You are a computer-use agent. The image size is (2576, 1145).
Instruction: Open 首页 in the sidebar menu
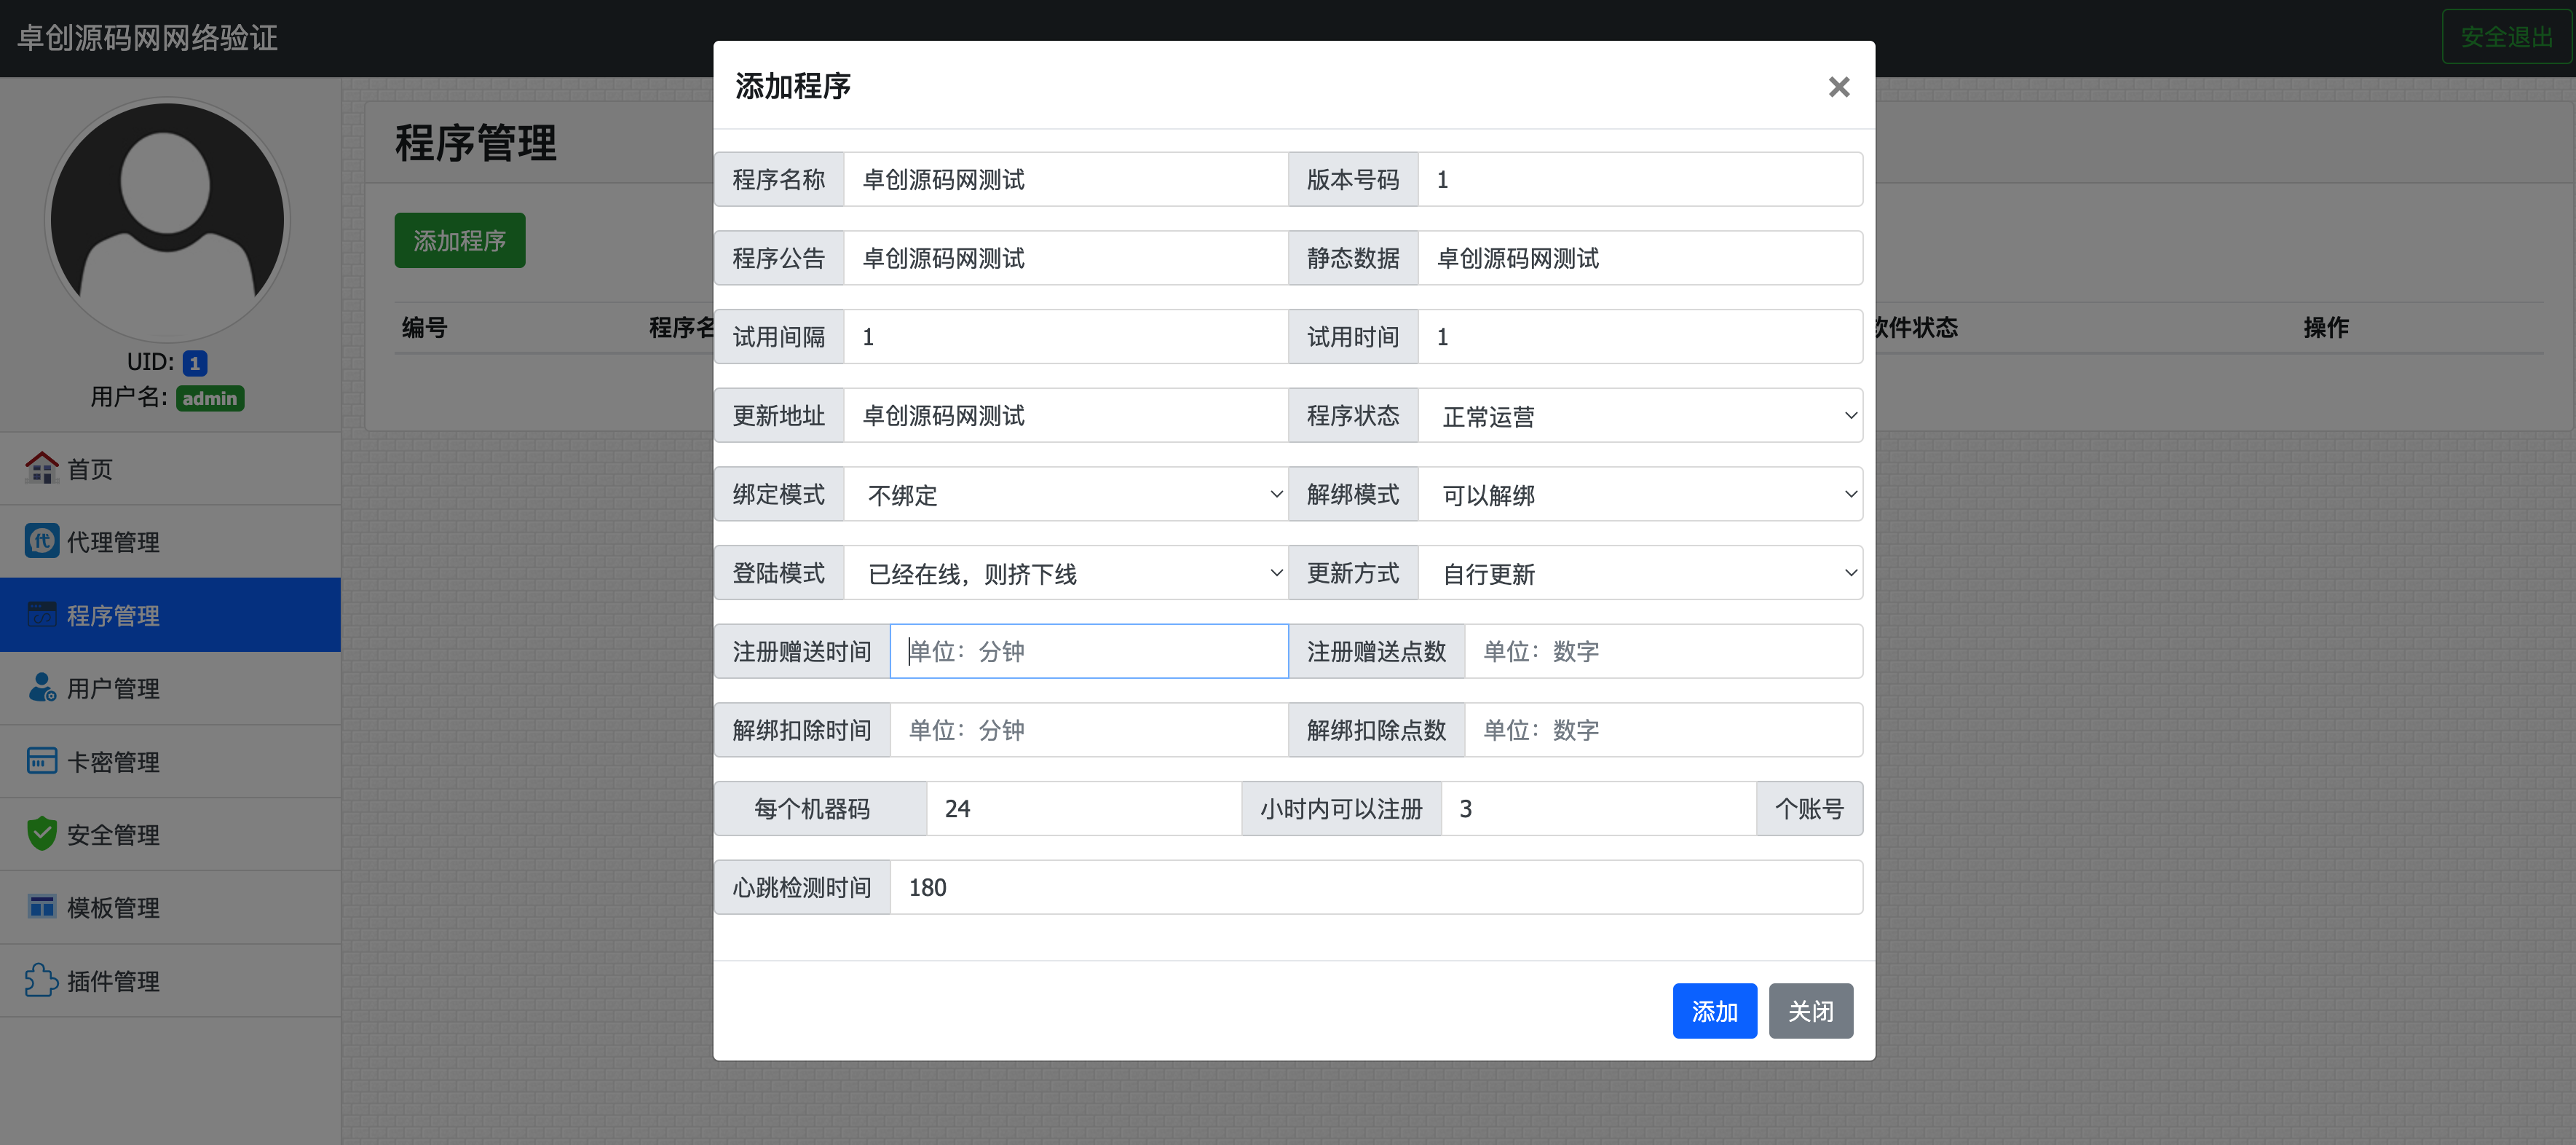pyautogui.click(x=170, y=468)
